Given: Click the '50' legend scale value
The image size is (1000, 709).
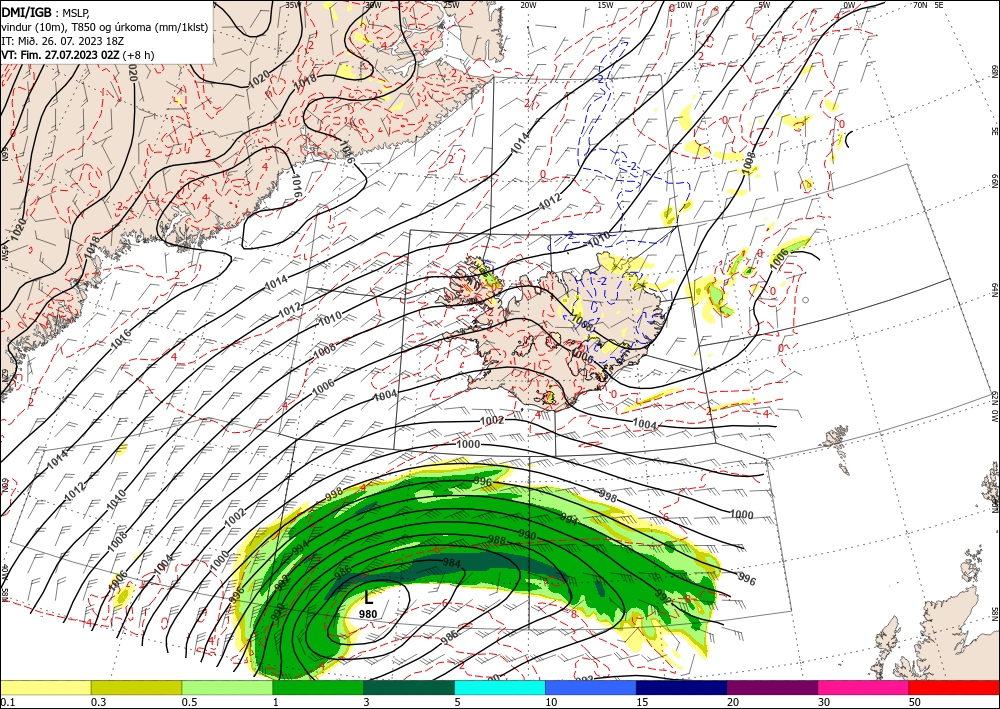Looking at the screenshot, I should pyautogui.click(x=915, y=702).
